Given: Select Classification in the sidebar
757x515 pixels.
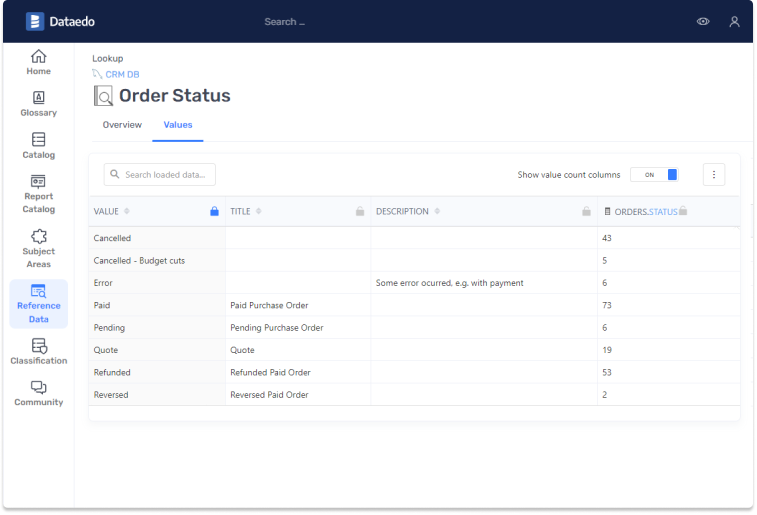Looking at the screenshot, I should [39, 352].
